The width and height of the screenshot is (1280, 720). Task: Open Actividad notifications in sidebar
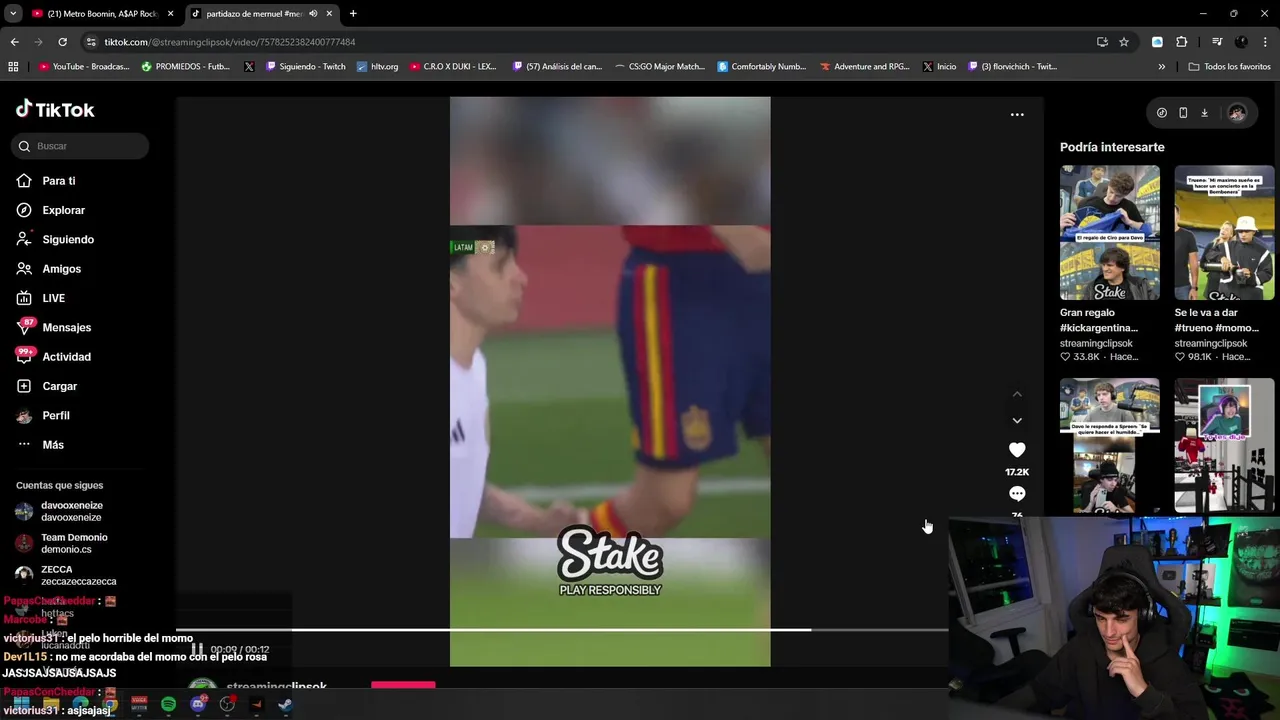coord(54,357)
